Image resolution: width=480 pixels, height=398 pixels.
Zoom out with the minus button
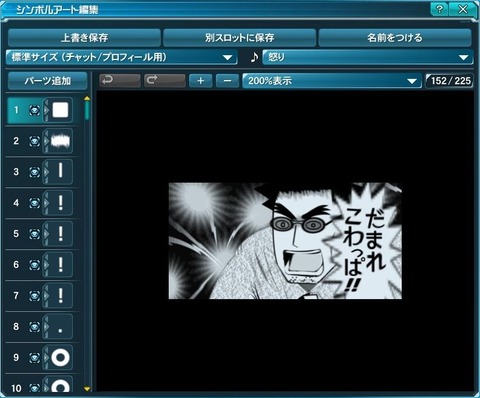[227, 81]
